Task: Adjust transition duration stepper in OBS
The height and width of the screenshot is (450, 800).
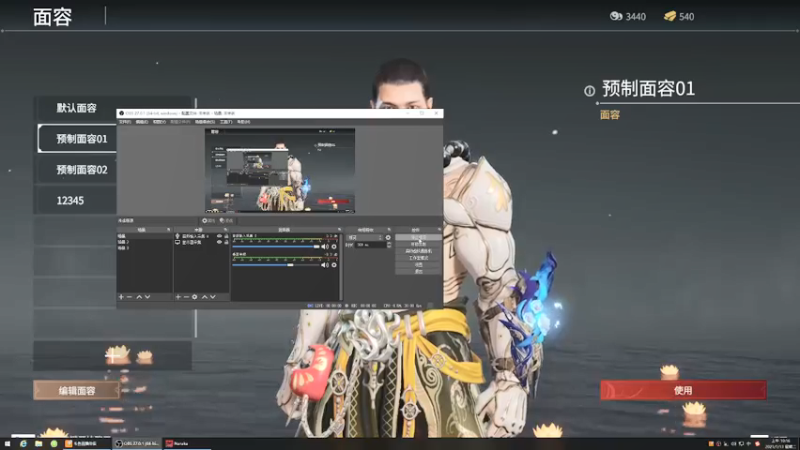Action: pos(389,245)
